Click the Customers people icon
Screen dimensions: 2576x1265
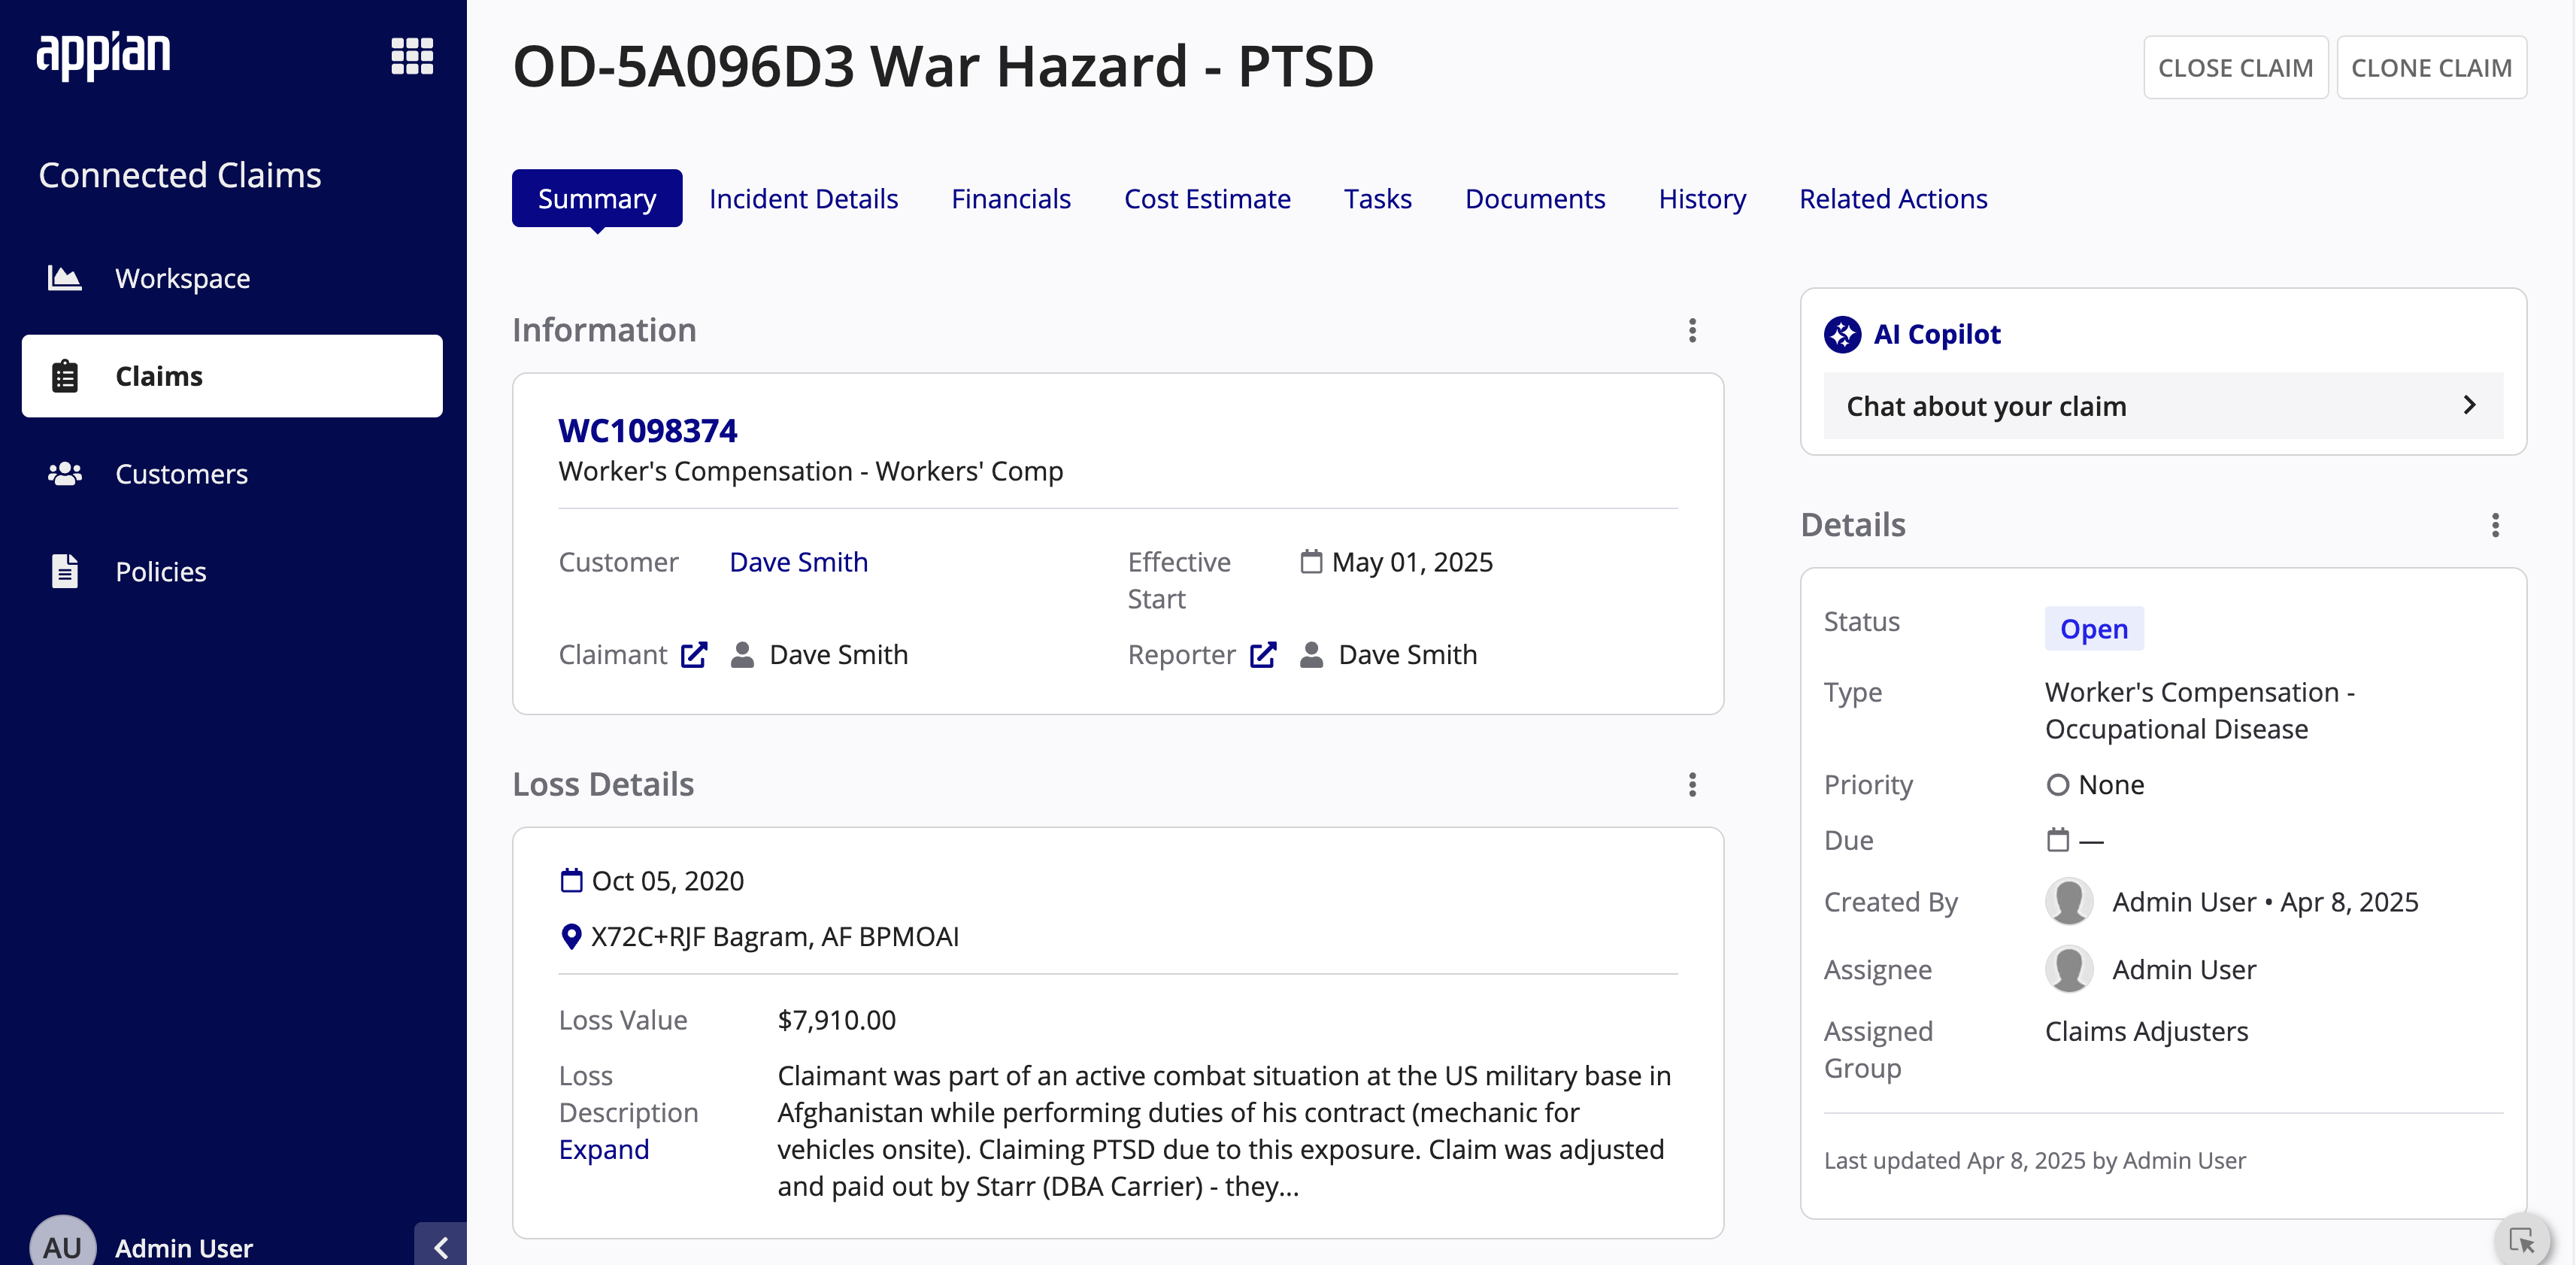pos(65,473)
